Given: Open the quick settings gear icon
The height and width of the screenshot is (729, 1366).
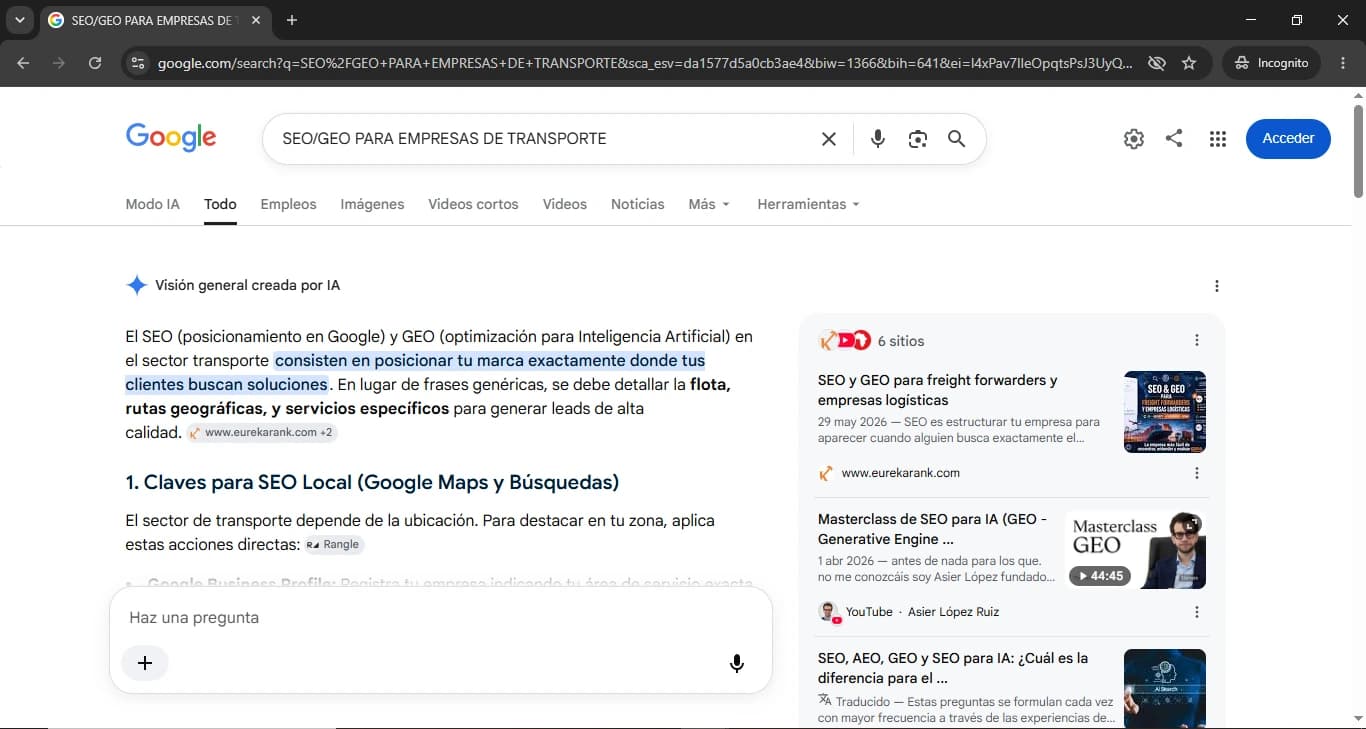Looking at the screenshot, I should coord(1133,139).
